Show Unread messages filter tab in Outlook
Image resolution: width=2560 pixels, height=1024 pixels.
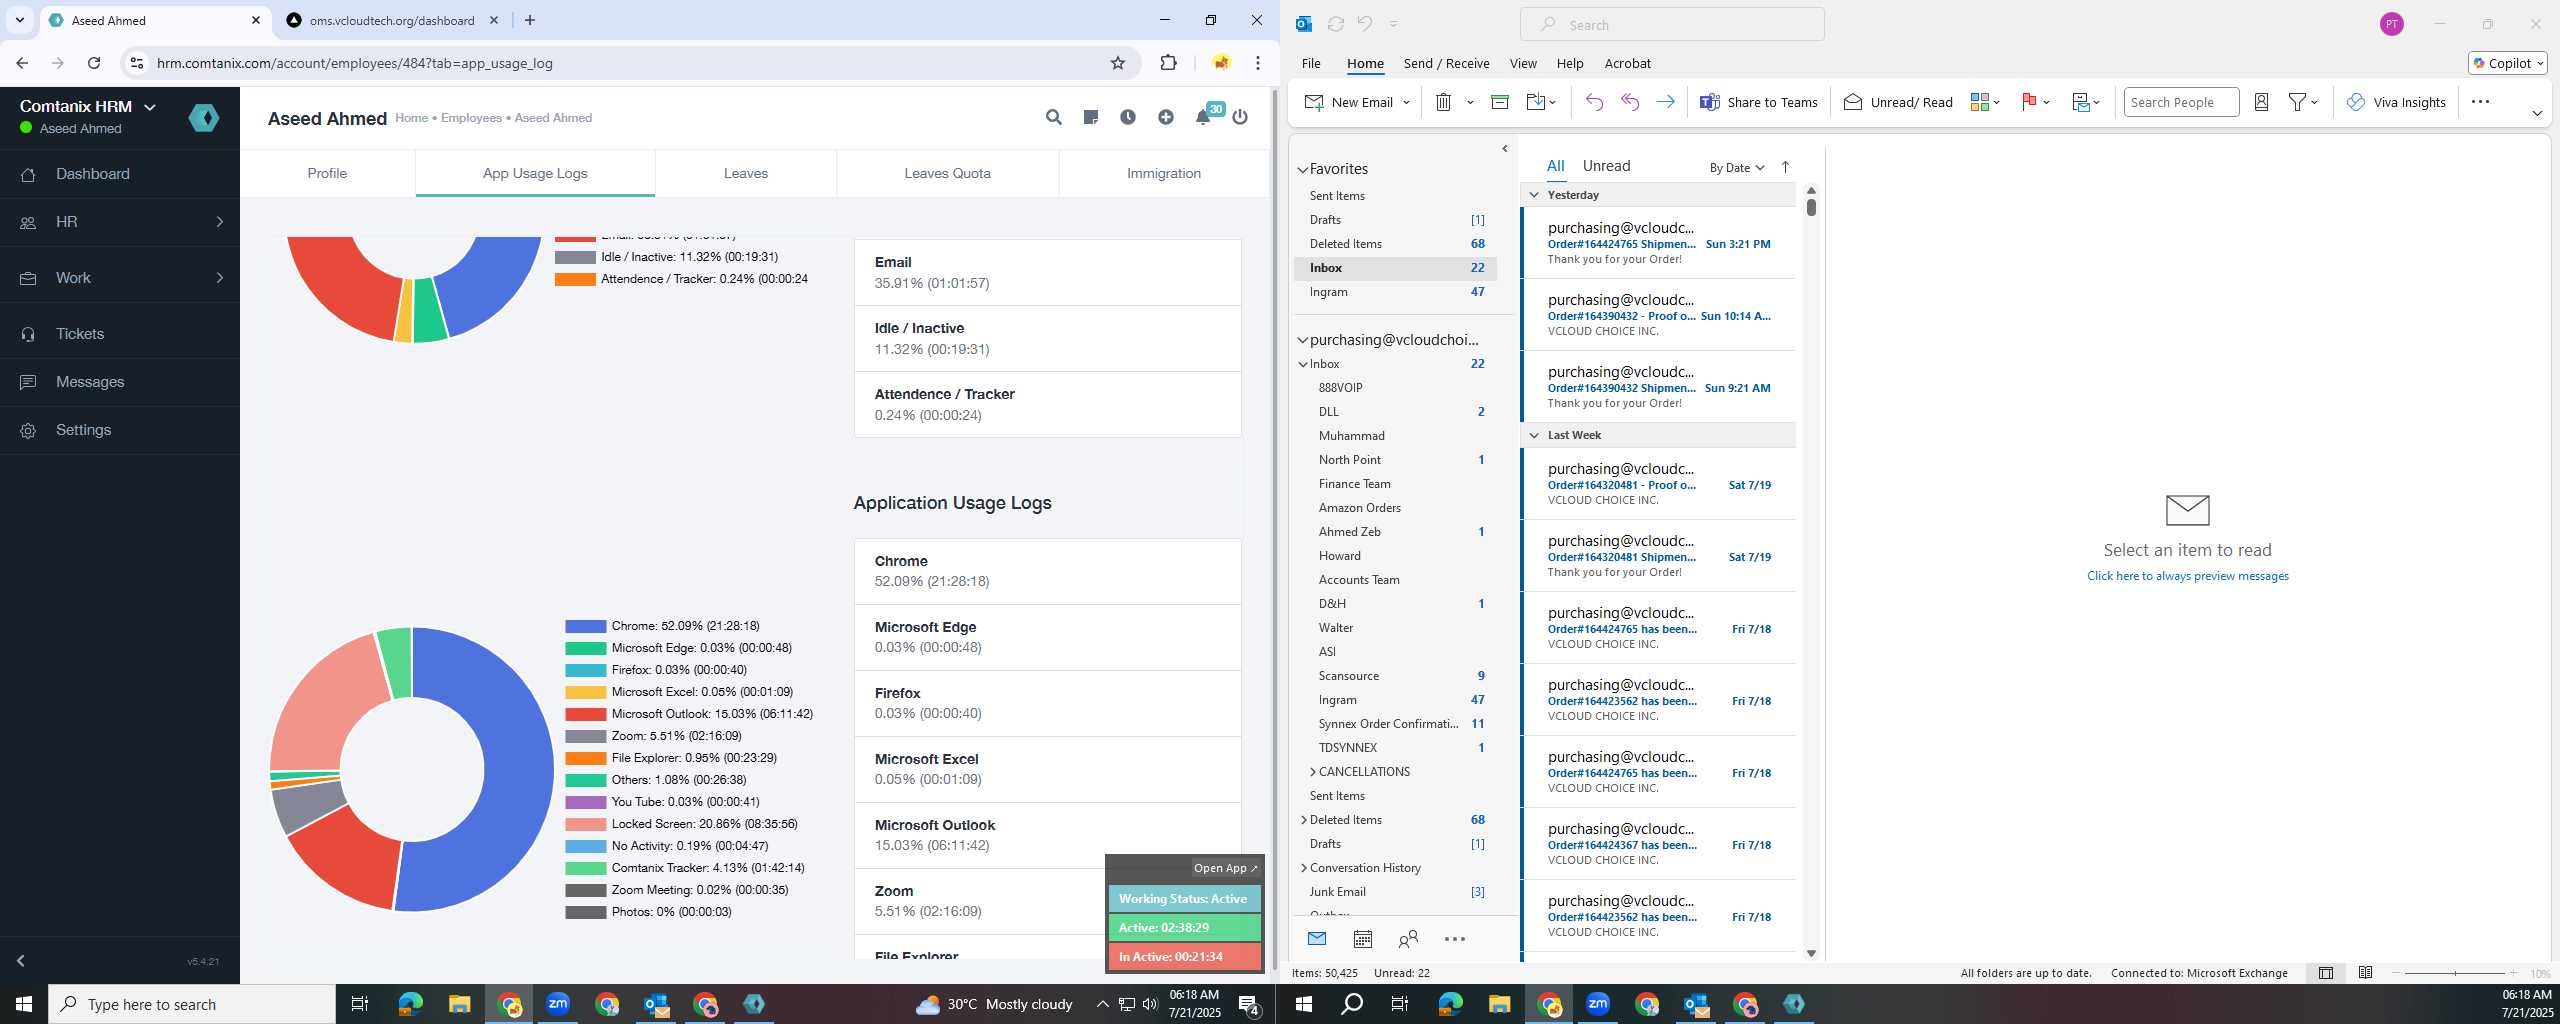(x=1606, y=166)
